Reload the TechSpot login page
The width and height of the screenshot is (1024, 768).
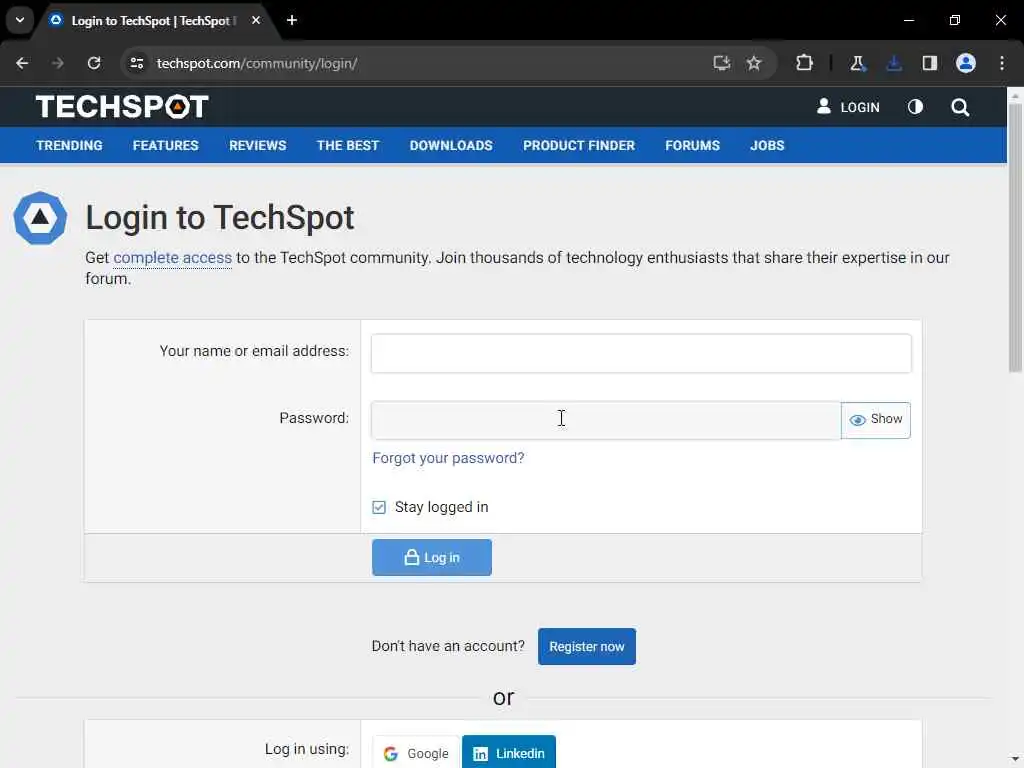click(x=94, y=63)
